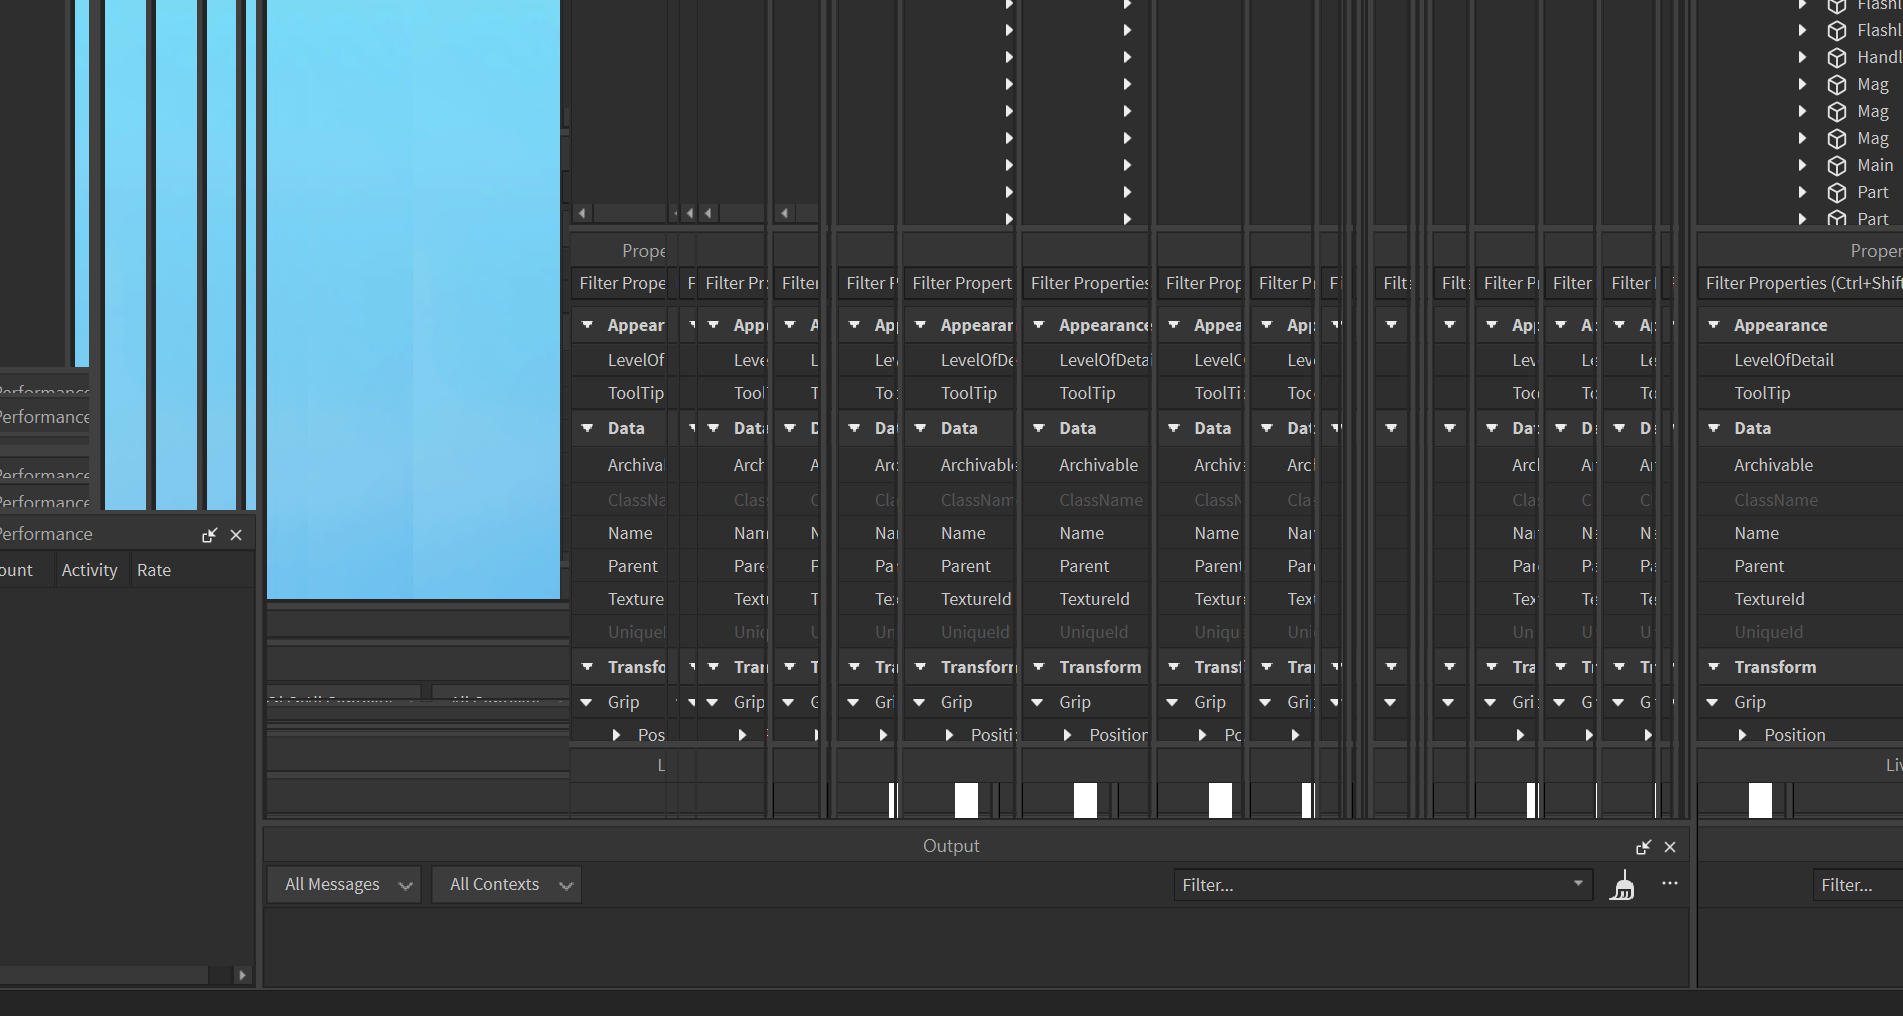Open the All Messages dropdown
The height and width of the screenshot is (1016, 1903).
point(344,885)
